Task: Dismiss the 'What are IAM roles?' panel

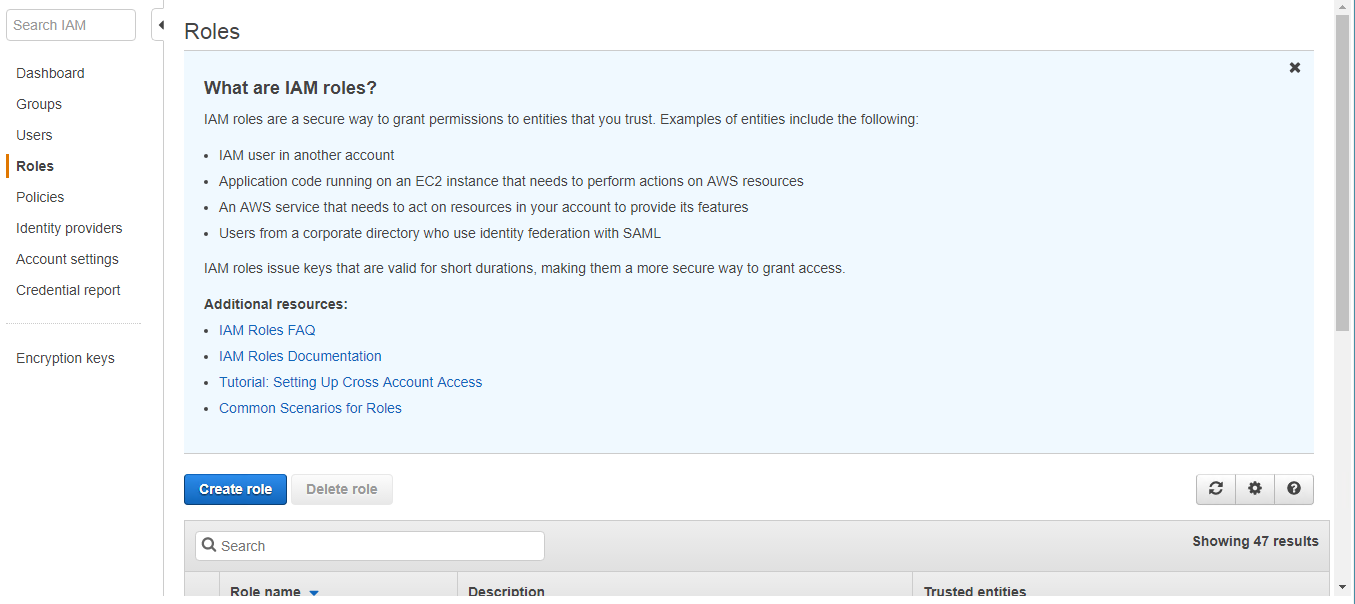Action: click(x=1295, y=68)
